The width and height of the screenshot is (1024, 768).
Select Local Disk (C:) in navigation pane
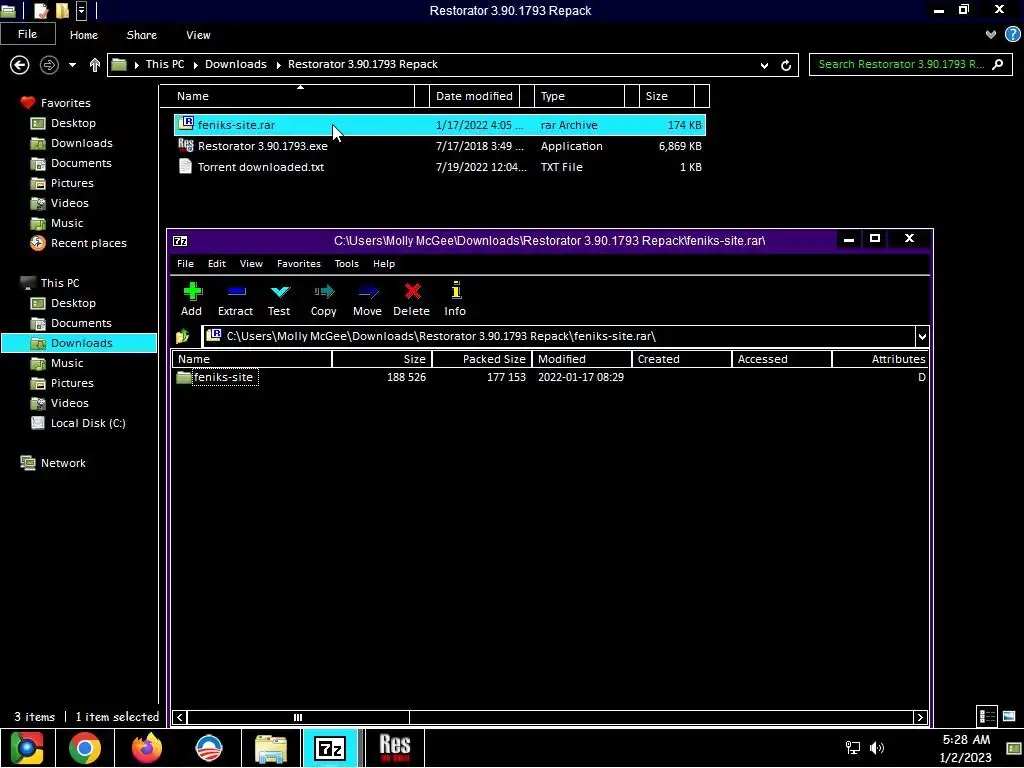pyautogui.click(x=88, y=423)
